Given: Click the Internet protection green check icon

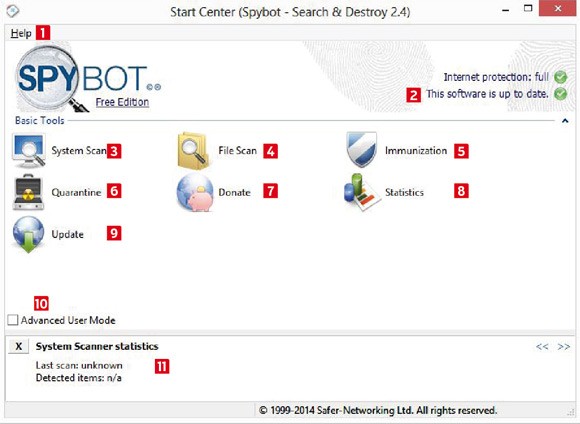Looking at the screenshot, I should pos(561,77).
